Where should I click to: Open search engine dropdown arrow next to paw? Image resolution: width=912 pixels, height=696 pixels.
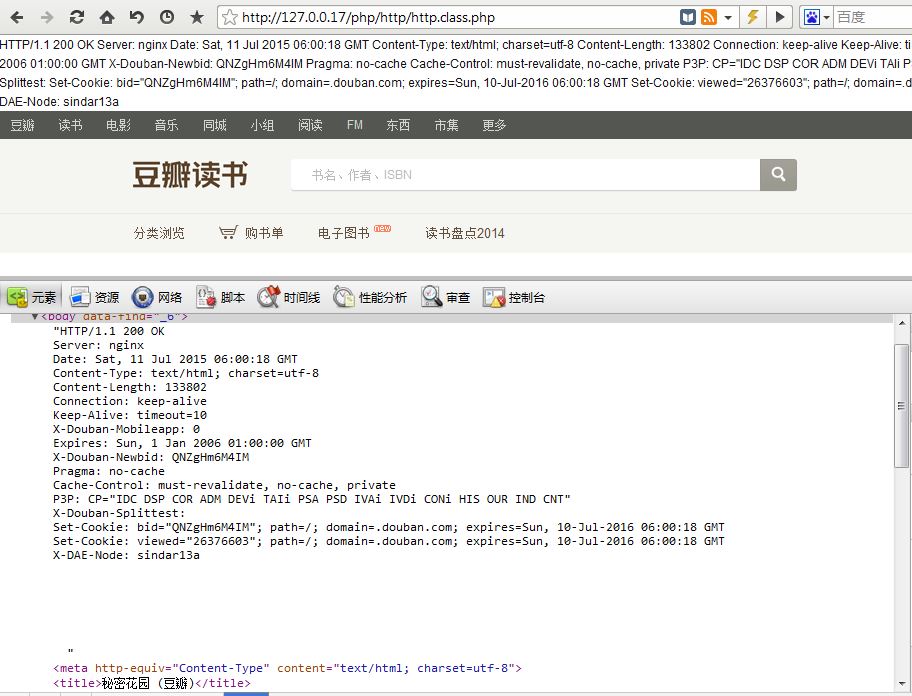[826, 18]
